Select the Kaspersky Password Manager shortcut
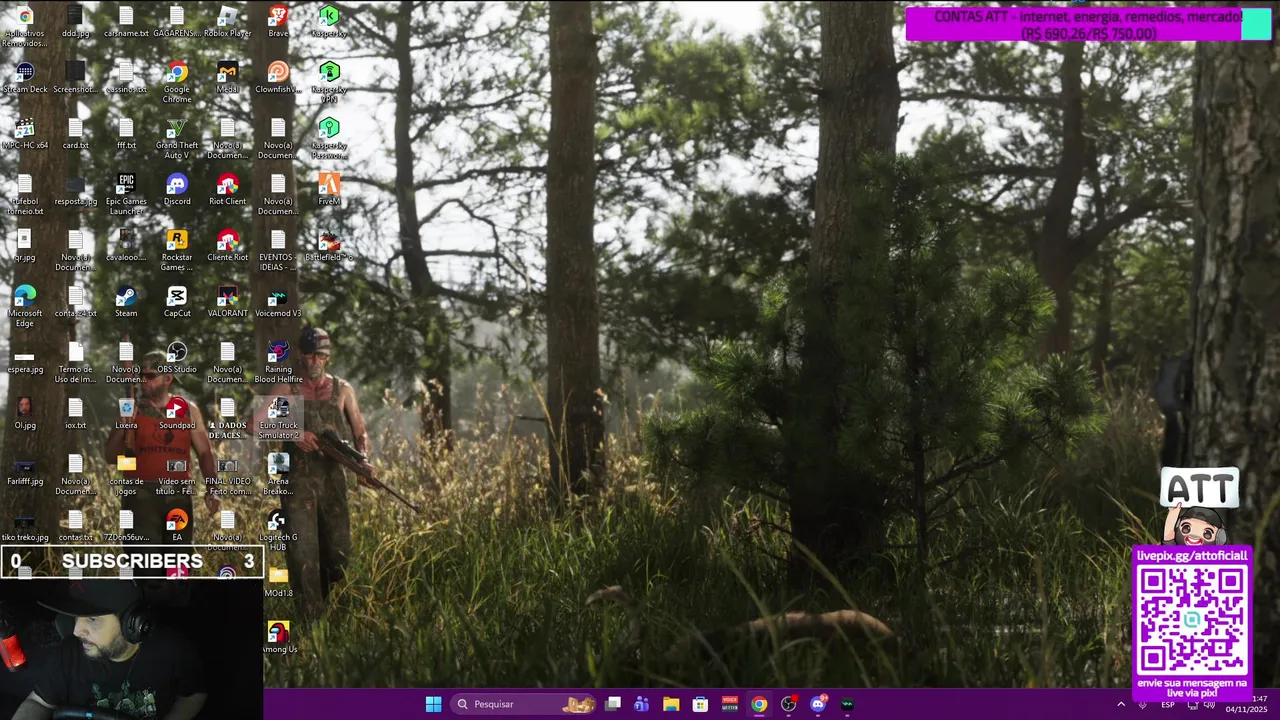This screenshot has width=1280, height=720. click(x=329, y=138)
